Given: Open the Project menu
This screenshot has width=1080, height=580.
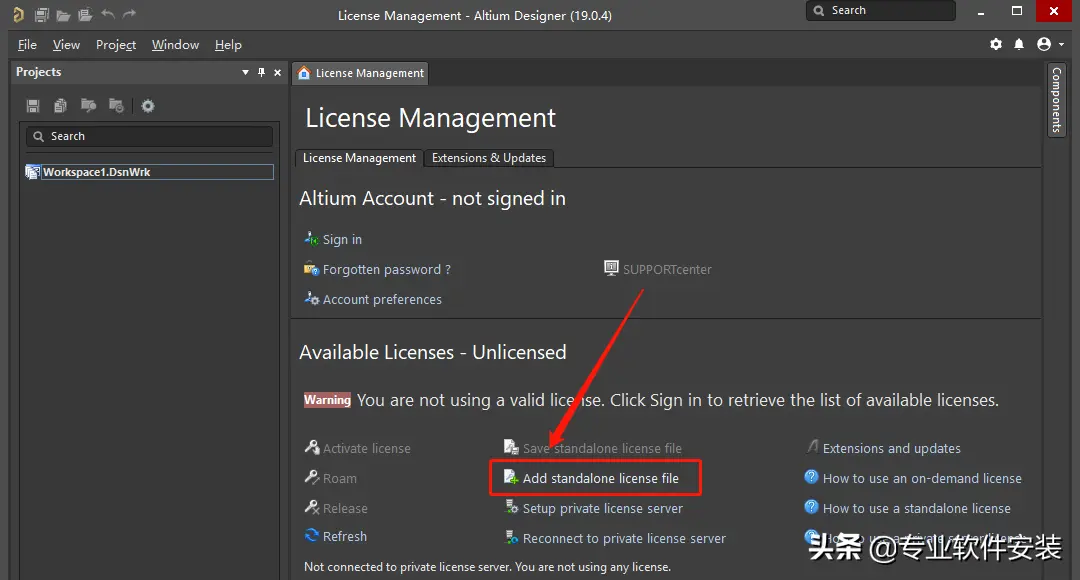Looking at the screenshot, I should pyautogui.click(x=116, y=45).
